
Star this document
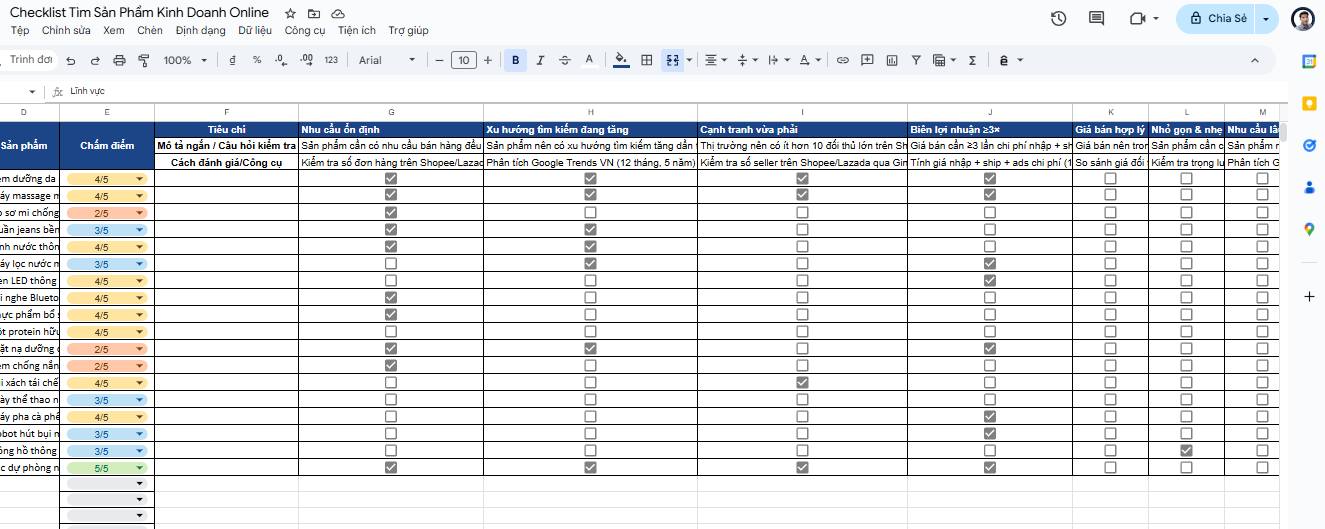[290, 14]
